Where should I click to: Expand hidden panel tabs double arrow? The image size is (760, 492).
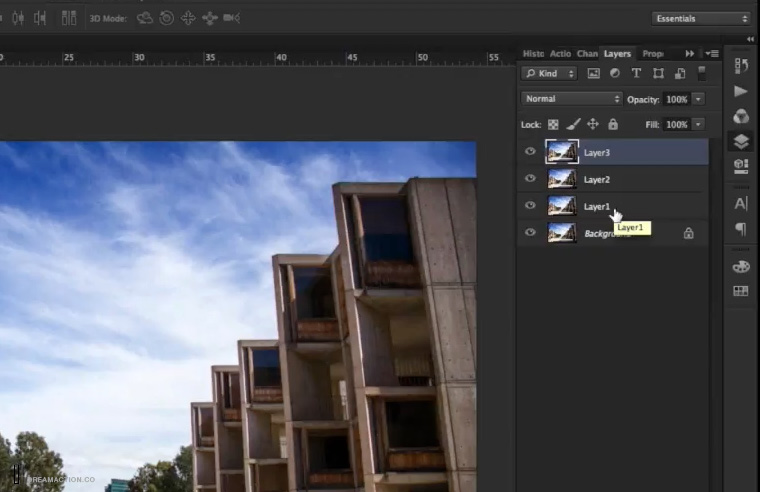coord(690,53)
